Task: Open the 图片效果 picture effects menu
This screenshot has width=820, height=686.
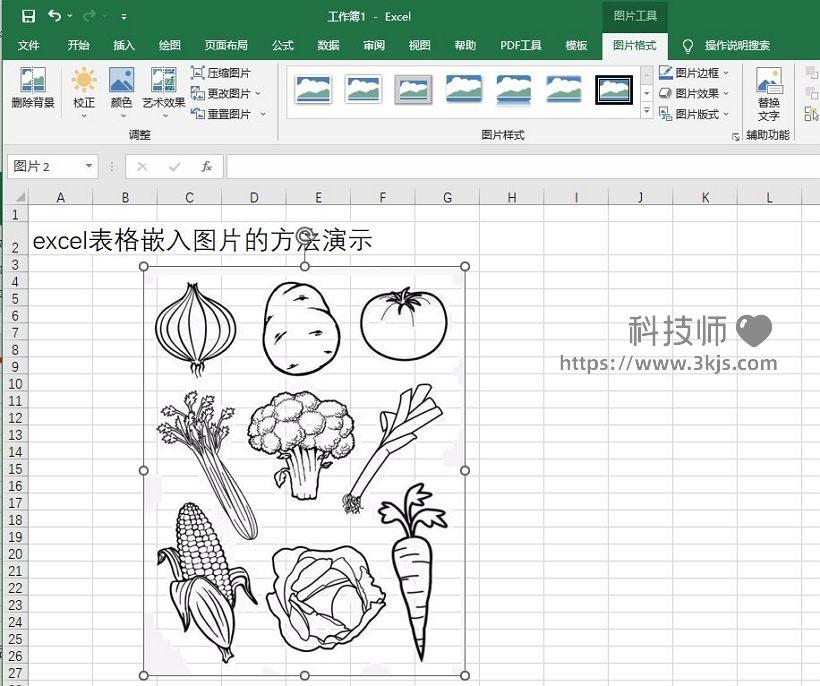Action: coord(693,94)
